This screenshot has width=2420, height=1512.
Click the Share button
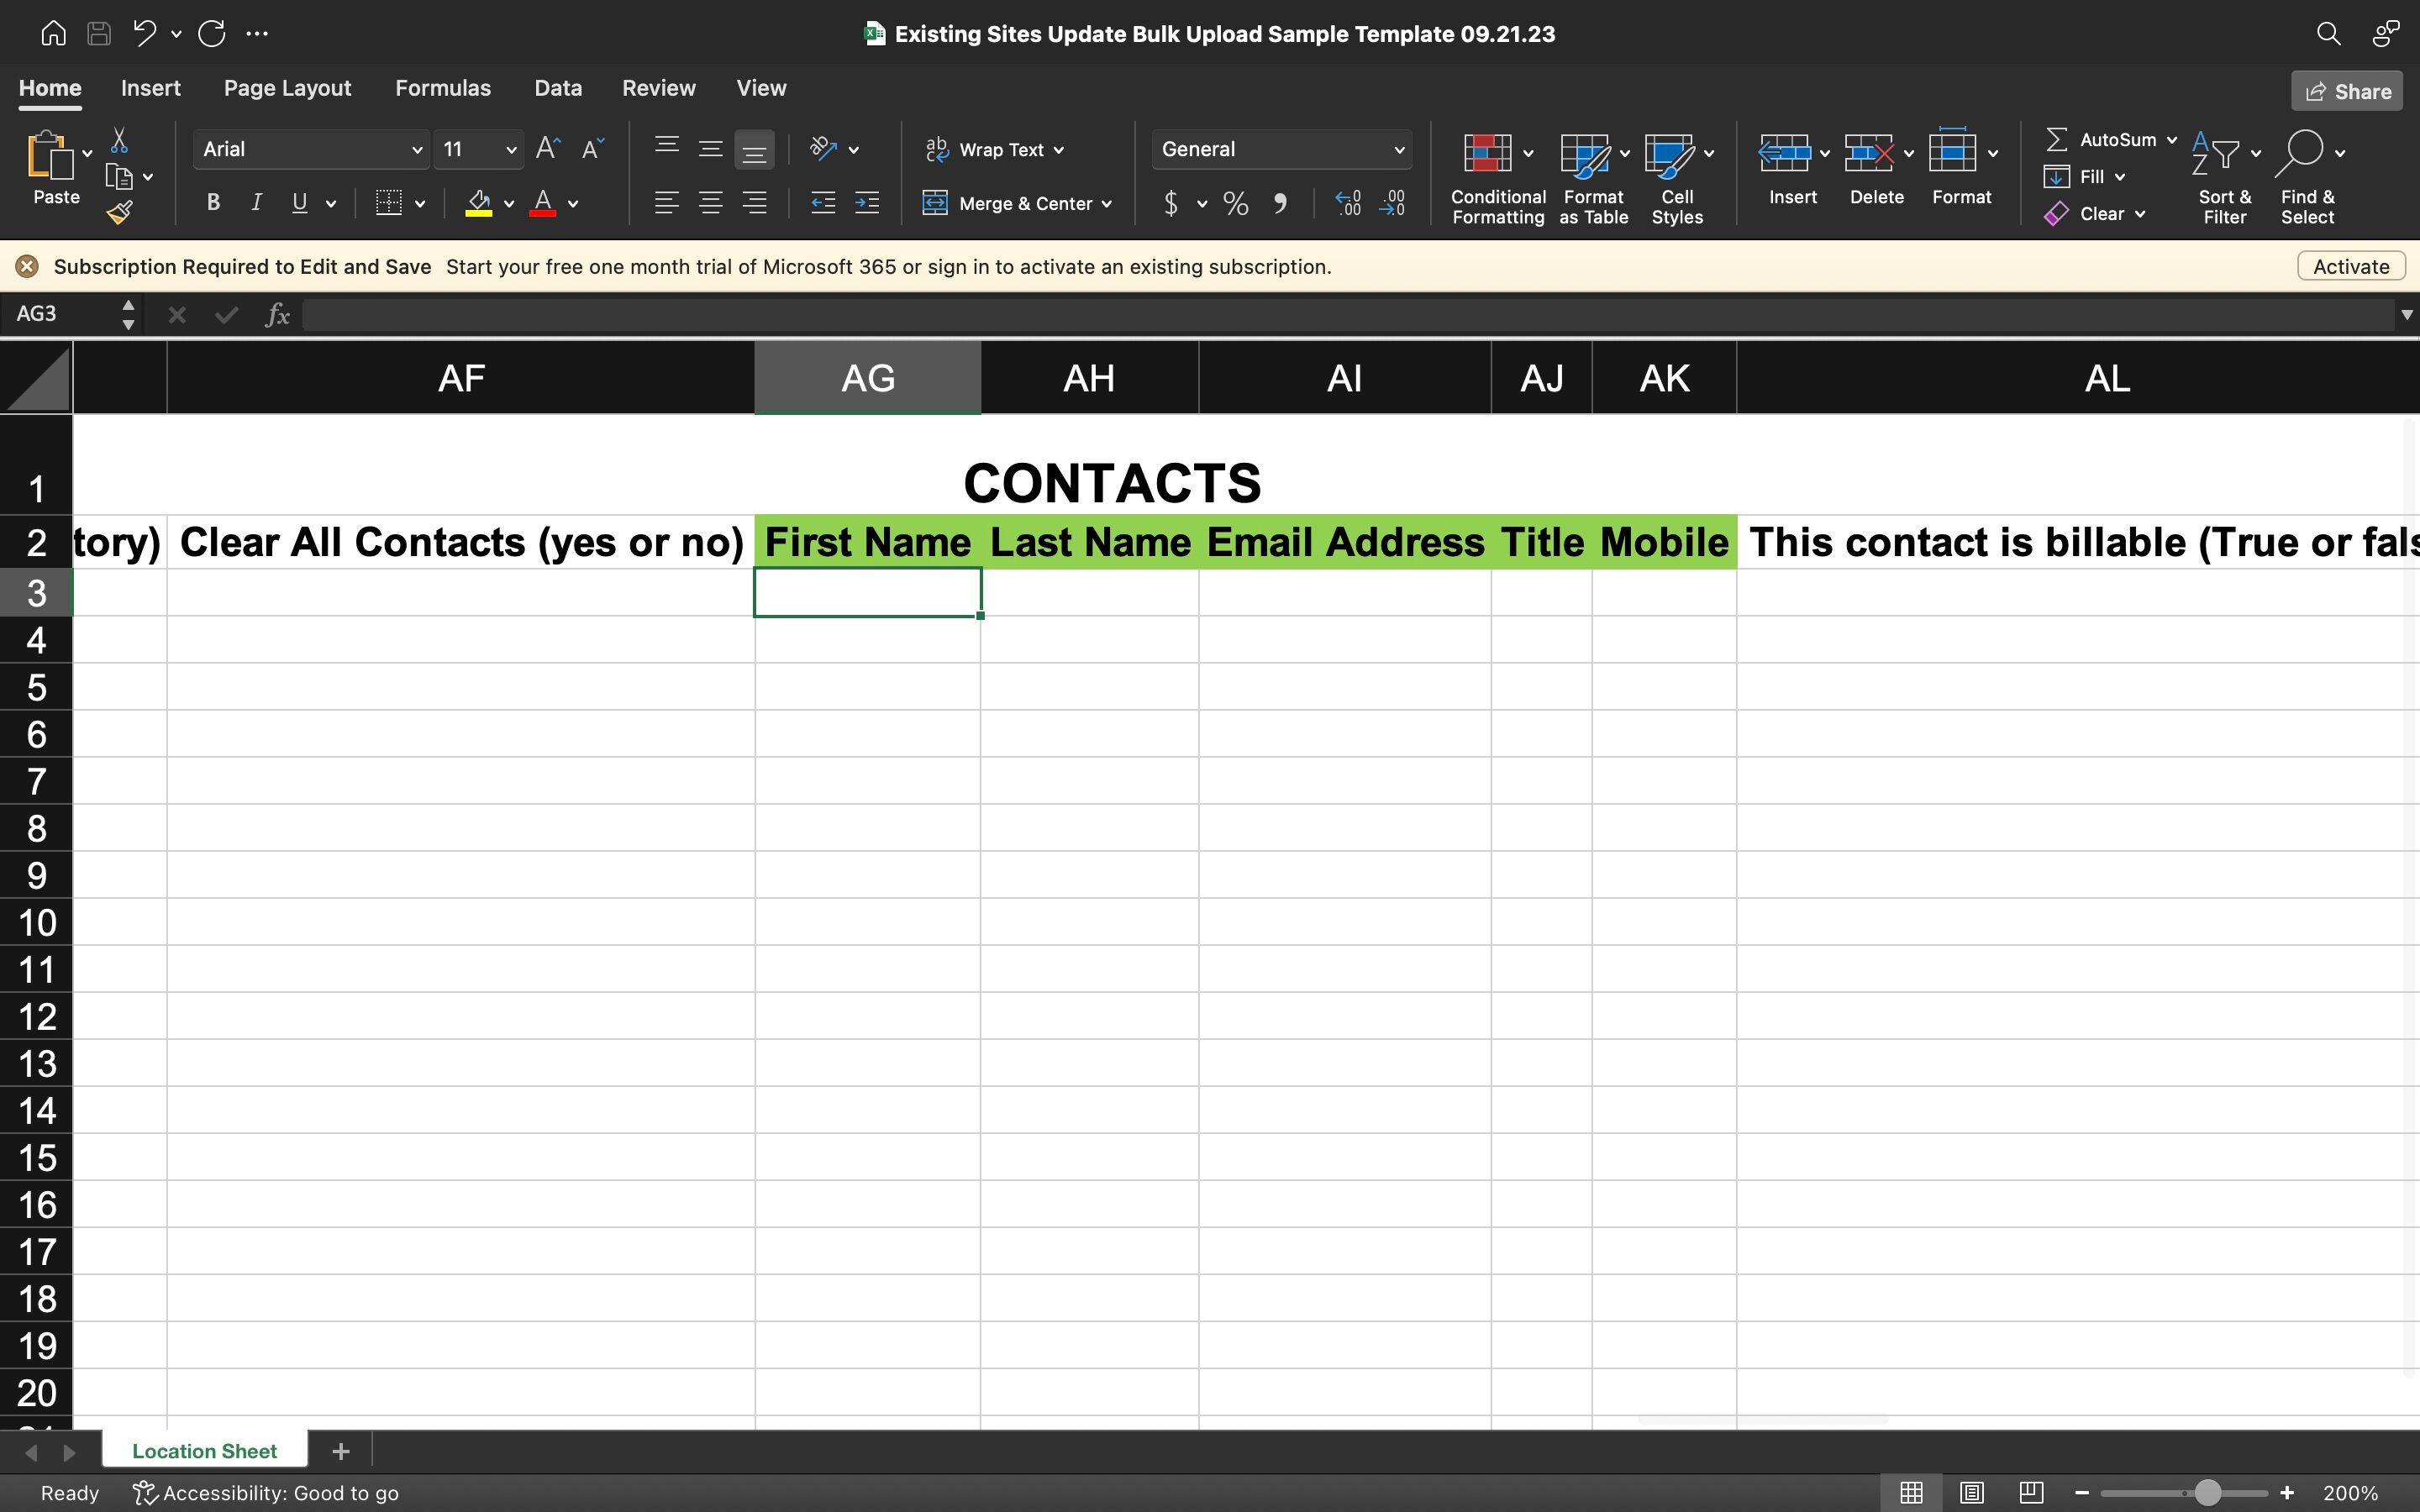[2346, 91]
